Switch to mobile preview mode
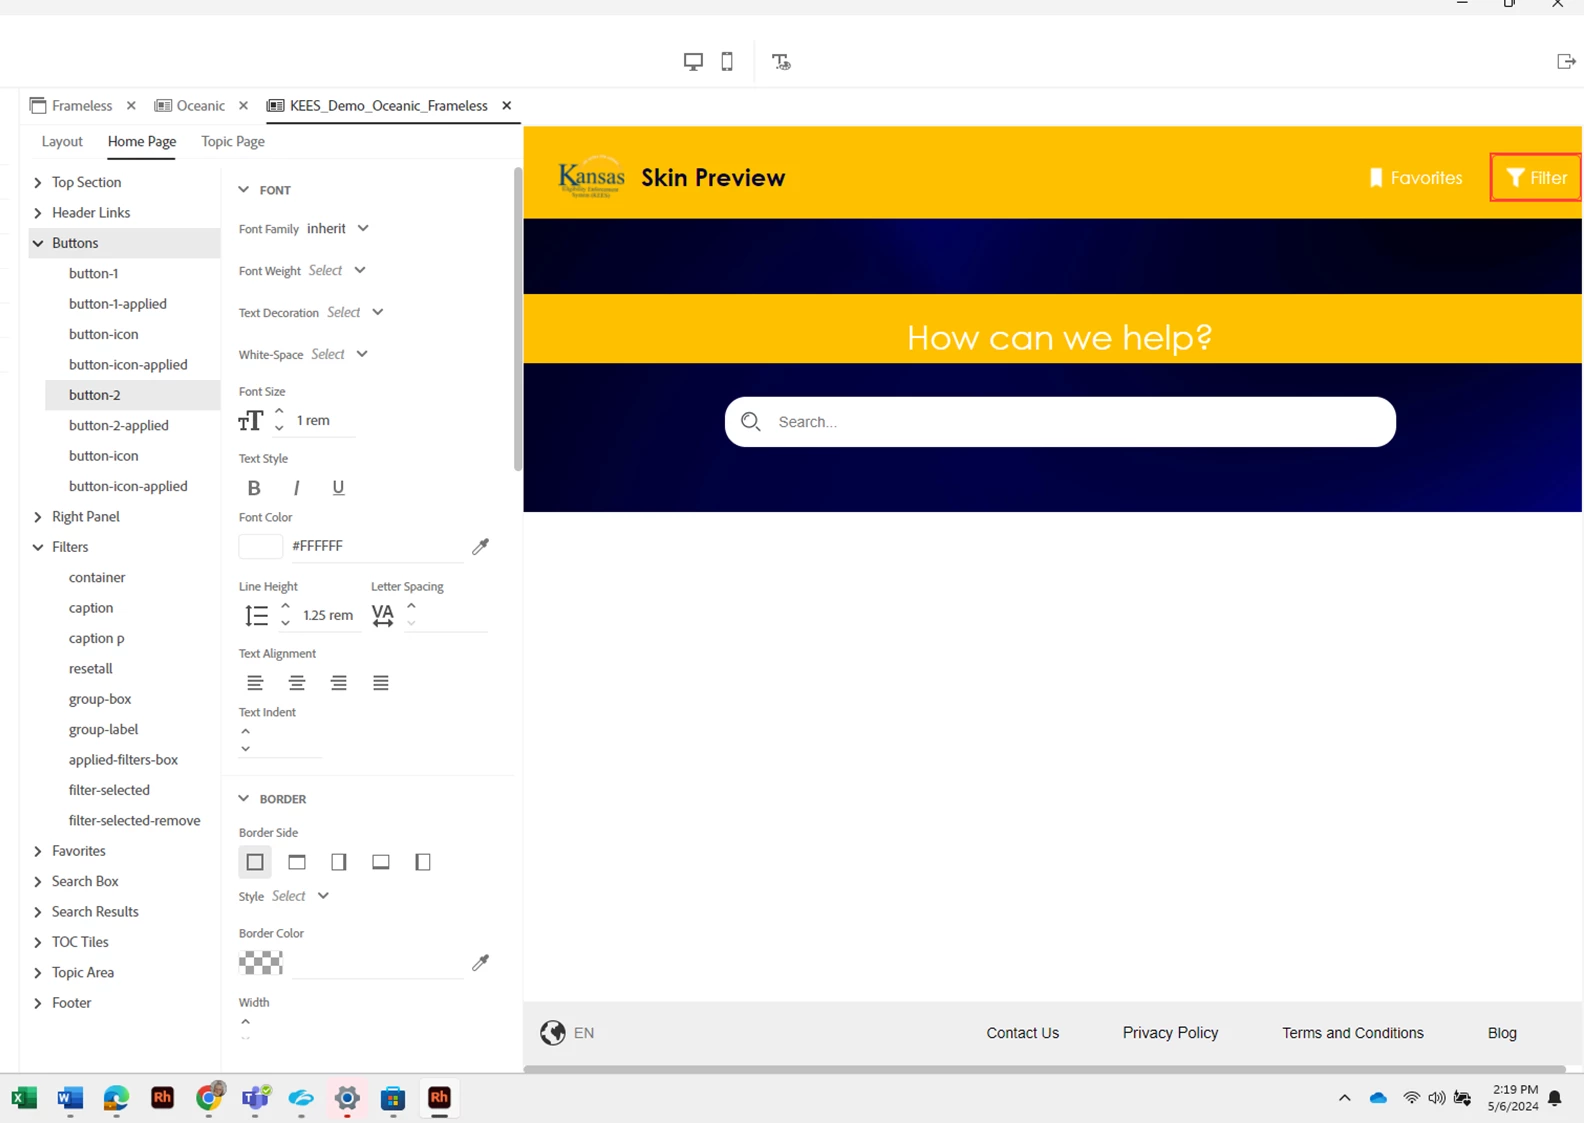Screen dimensions: 1584x1123 [727, 61]
